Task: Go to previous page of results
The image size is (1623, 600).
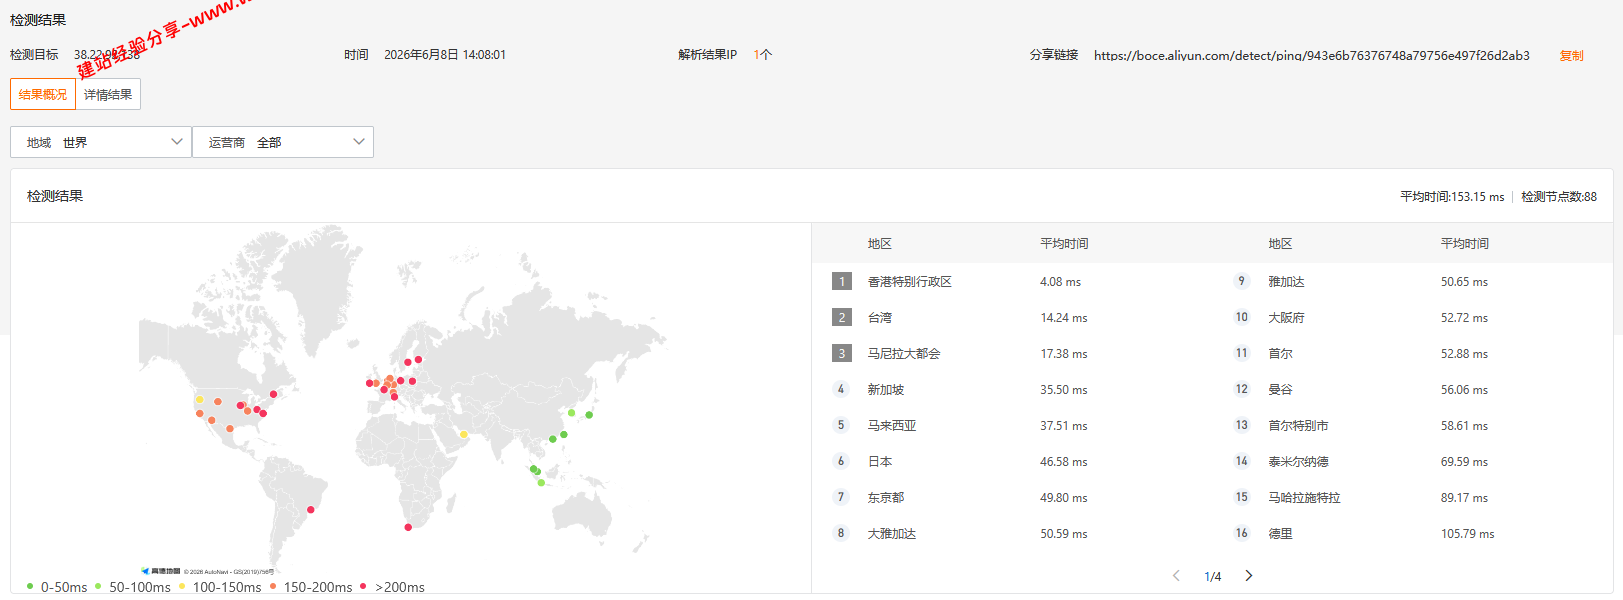Action: [1176, 575]
